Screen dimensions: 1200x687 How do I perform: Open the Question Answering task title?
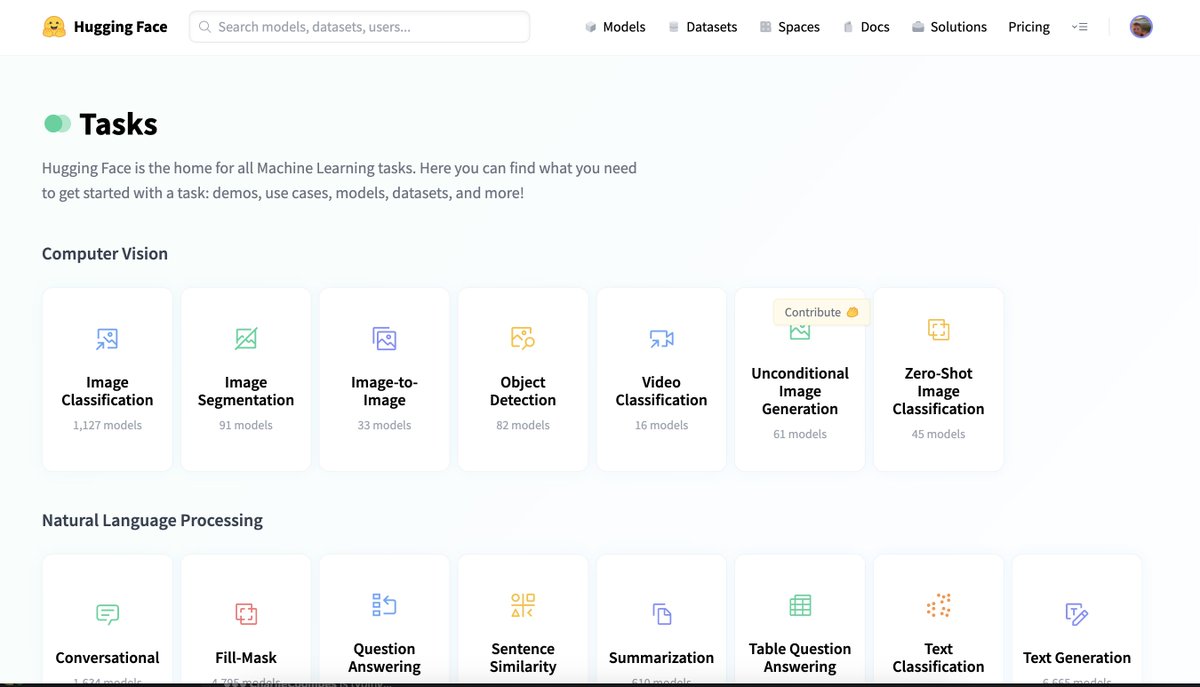(384, 658)
